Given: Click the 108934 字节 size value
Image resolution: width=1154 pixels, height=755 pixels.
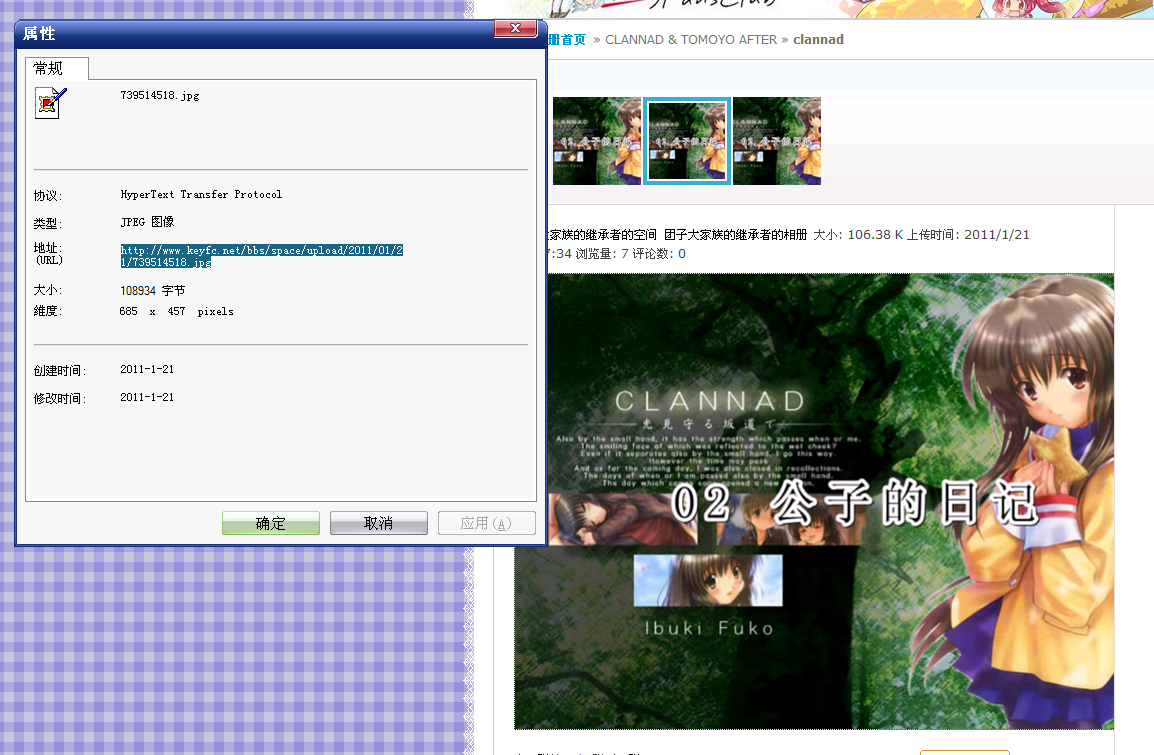Looking at the screenshot, I should 152,291.
